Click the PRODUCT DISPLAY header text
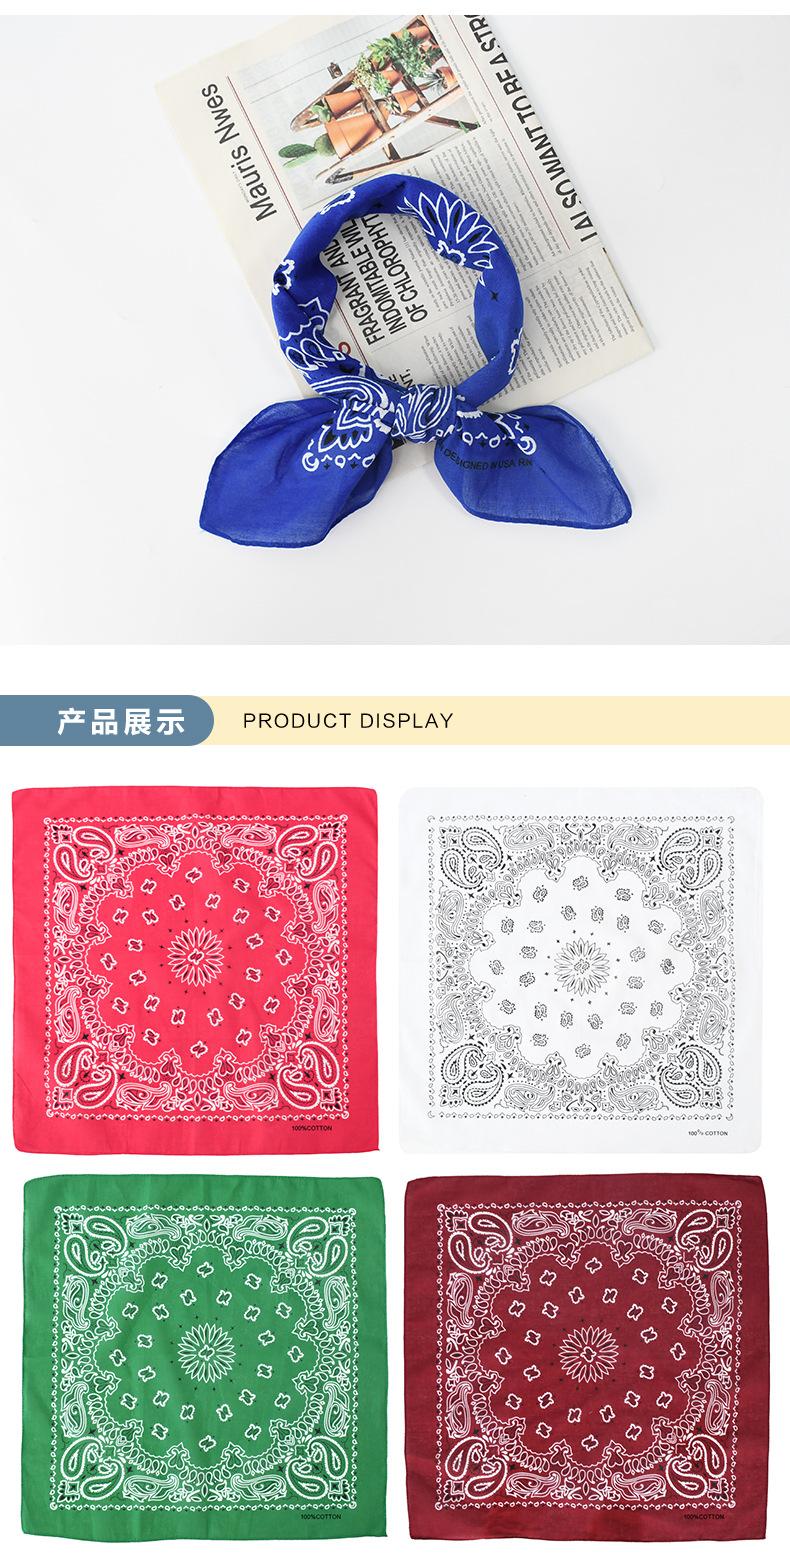Screen dimensions: 790x1556 348,720
